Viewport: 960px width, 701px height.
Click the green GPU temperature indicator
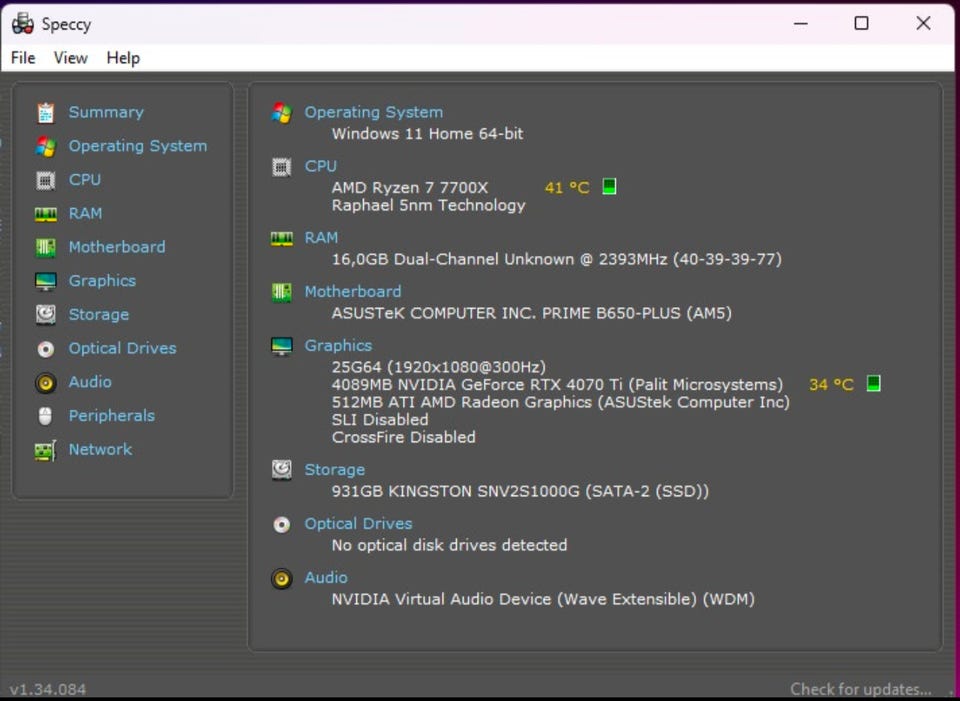(874, 383)
